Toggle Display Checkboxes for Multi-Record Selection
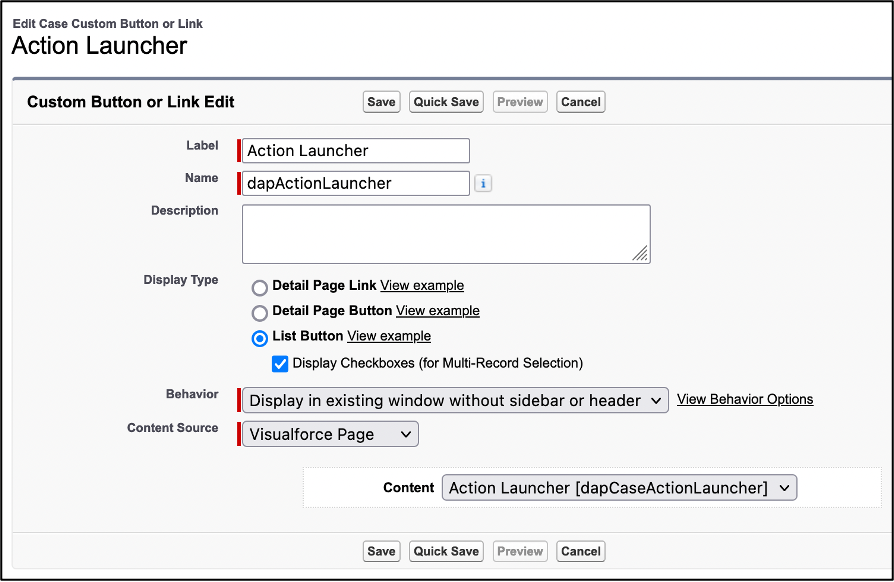 pos(280,364)
